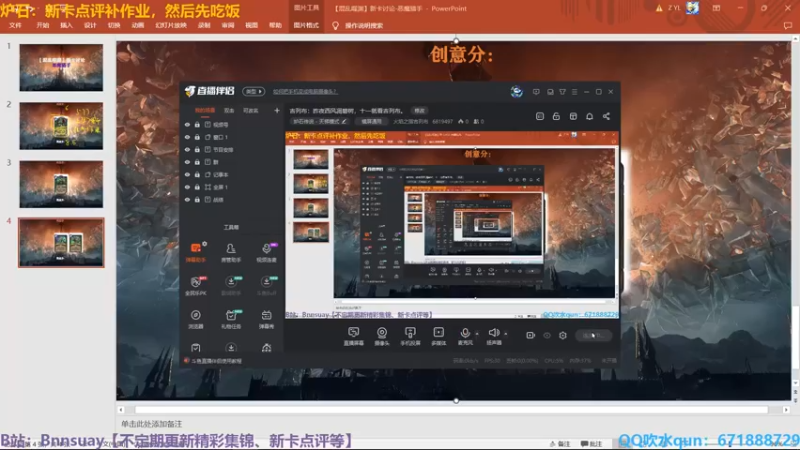Toggle preview eye icon in outermost 直播伴侣 bottom bar
The width and height of the screenshot is (800, 450).
click(547, 335)
